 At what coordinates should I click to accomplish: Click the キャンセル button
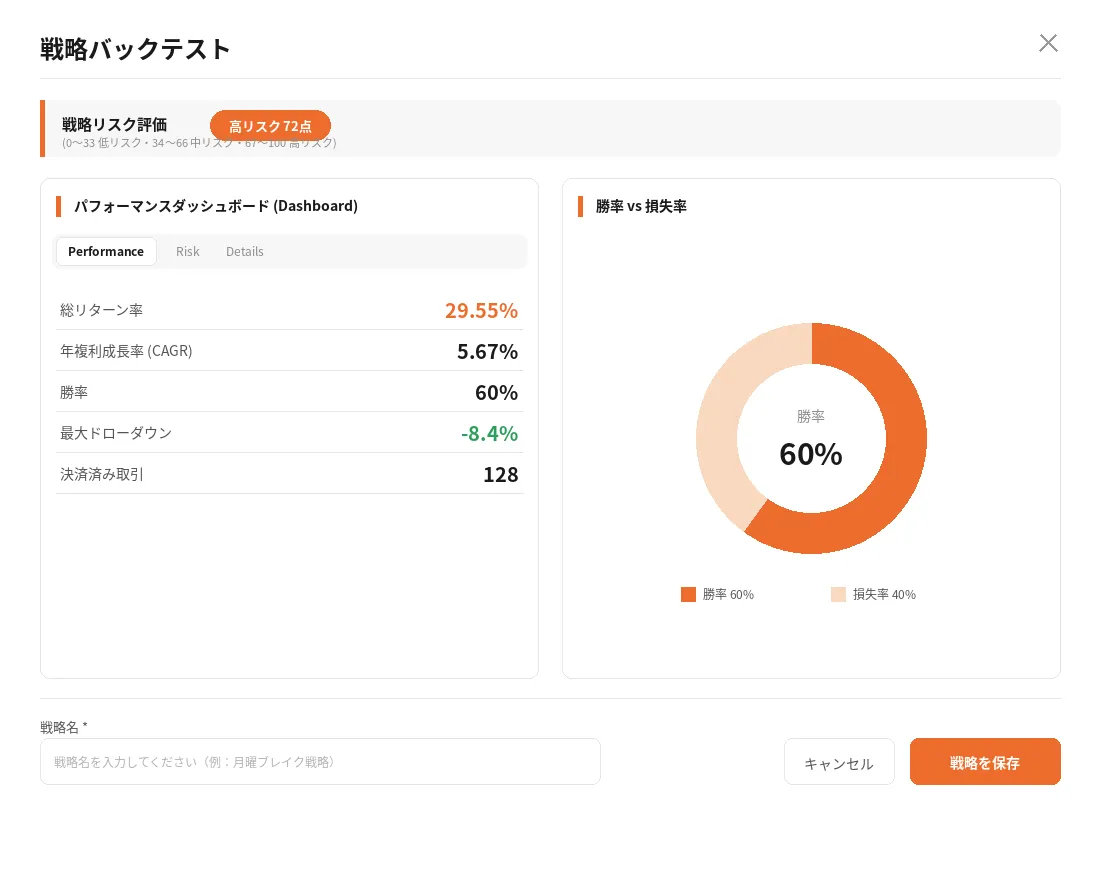(839, 762)
